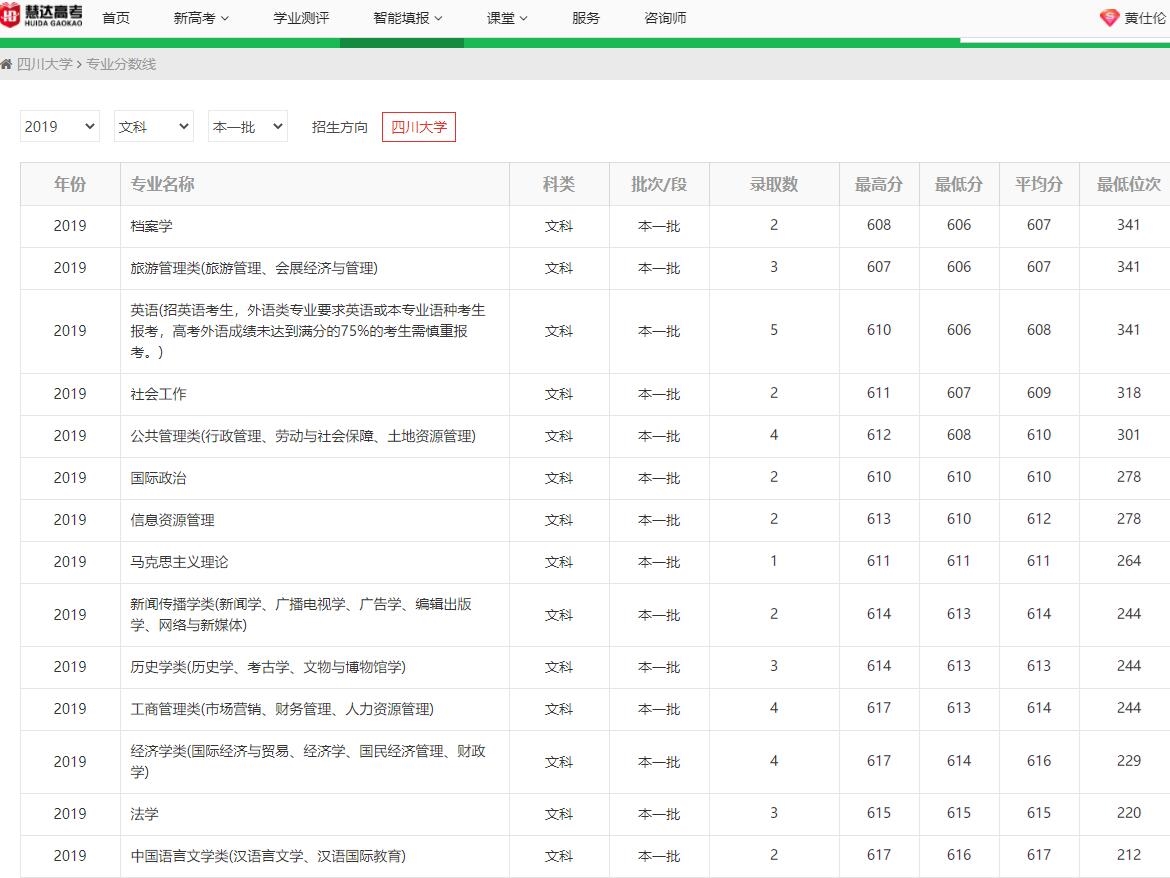Image resolution: width=1170 pixels, height=878 pixels.
Task: Click rank 212 in 中国语言文学类 row
Action: (1128, 855)
